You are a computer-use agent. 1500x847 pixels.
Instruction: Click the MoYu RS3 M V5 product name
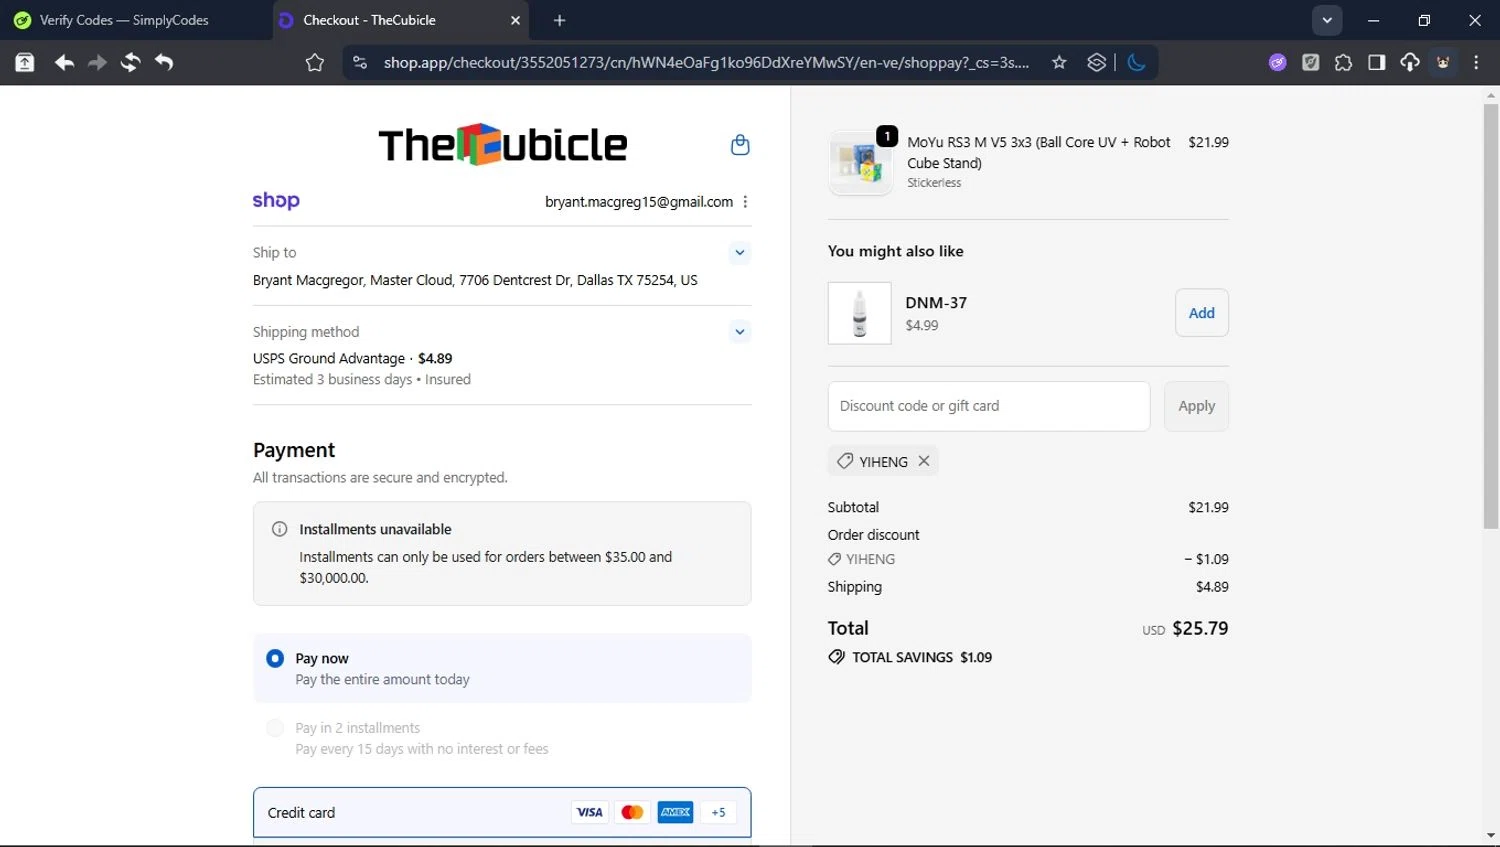click(1039, 152)
